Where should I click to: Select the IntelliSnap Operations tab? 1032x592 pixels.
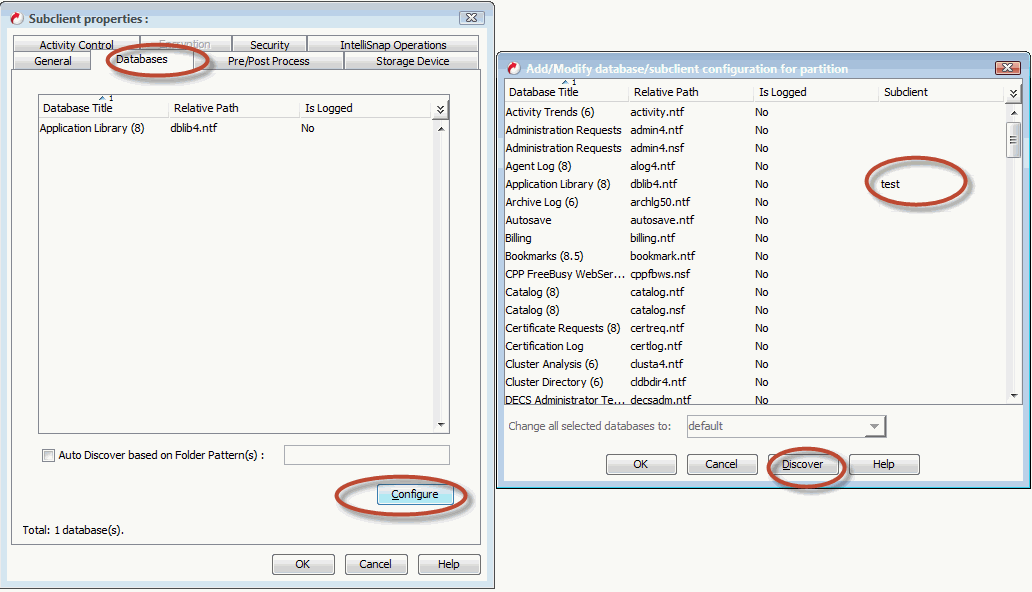coord(393,45)
